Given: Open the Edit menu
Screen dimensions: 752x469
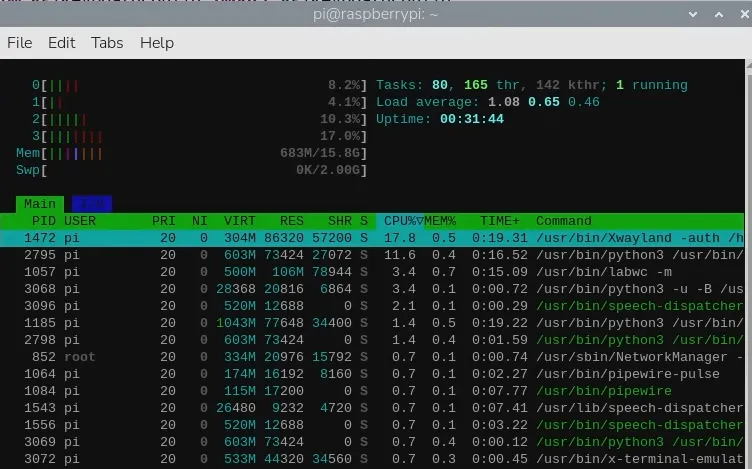Looking at the screenshot, I should tap(62, 43).
